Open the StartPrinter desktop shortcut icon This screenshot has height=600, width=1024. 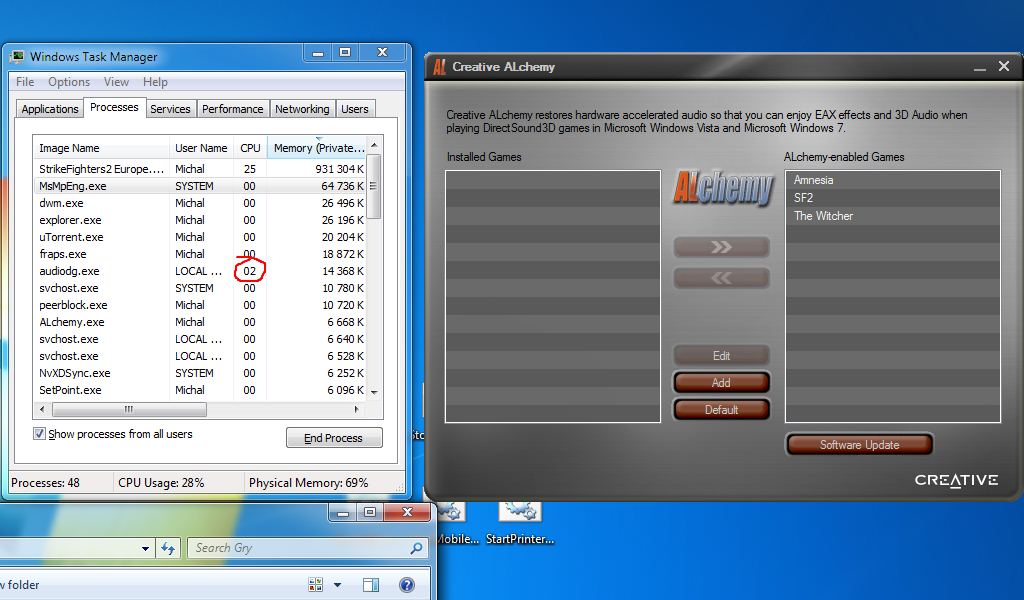520,511
